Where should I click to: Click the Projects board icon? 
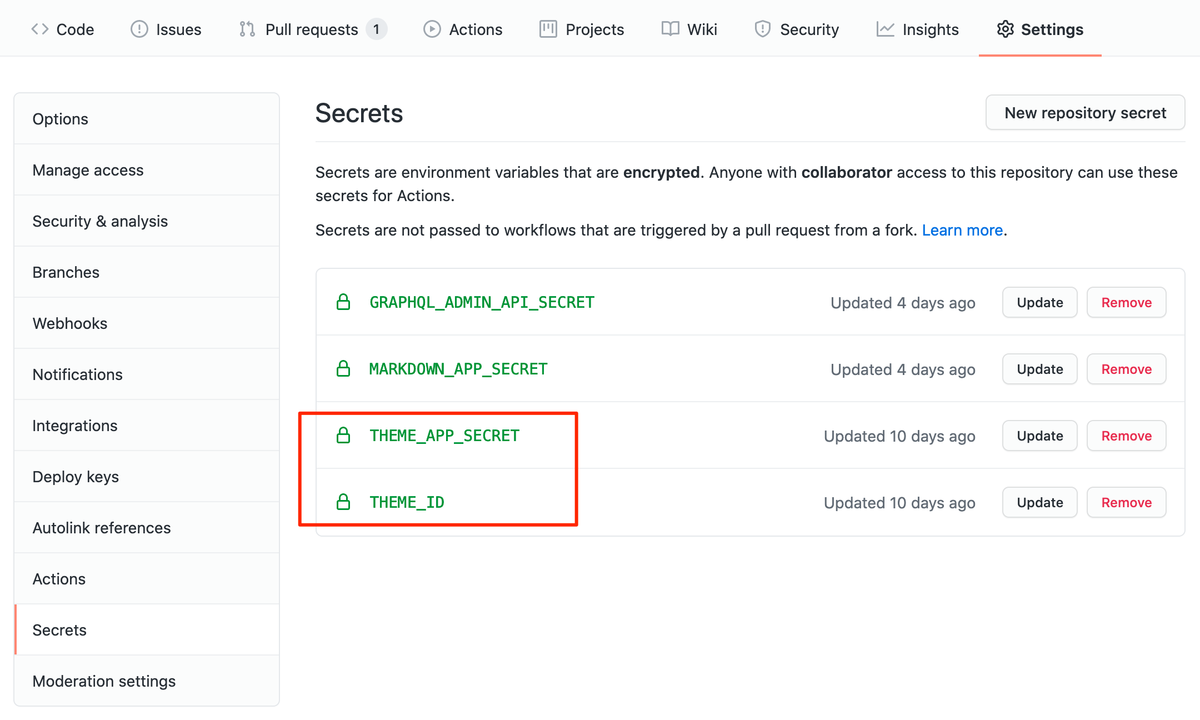[x=546, y=29]
